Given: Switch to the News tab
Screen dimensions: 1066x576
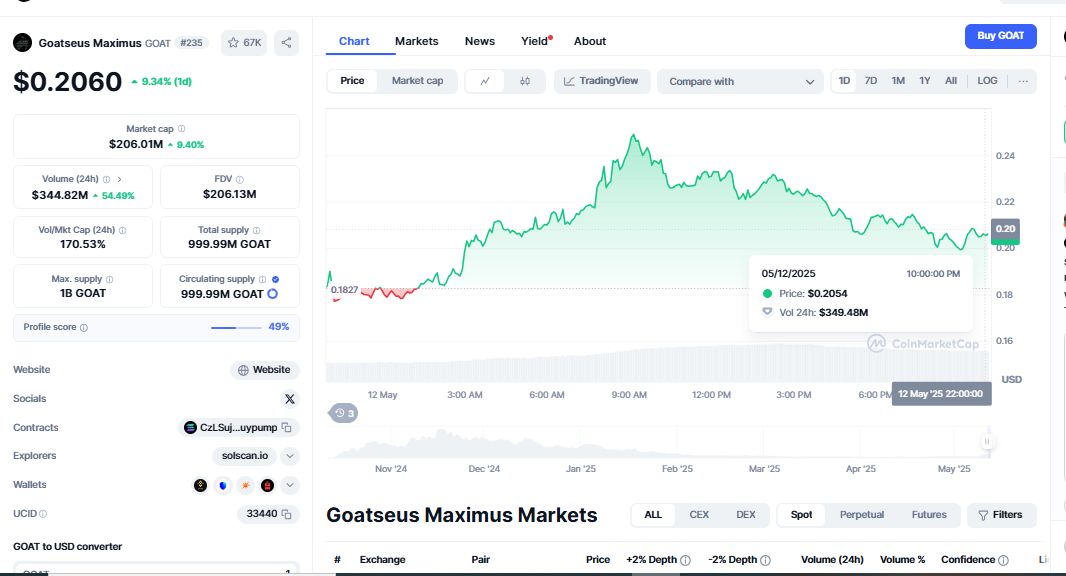Looking at the screenshot, I should pyautogui.click(x=480, y=41).
